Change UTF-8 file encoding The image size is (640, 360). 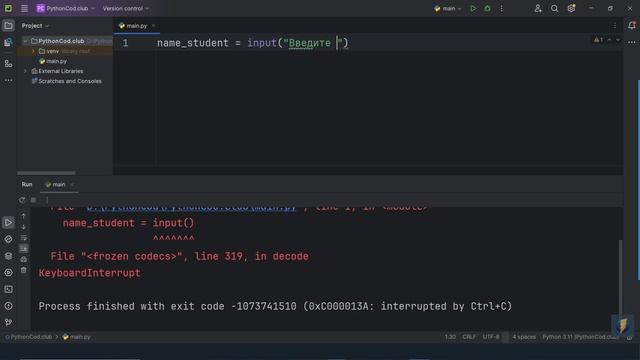click(491, 337)
